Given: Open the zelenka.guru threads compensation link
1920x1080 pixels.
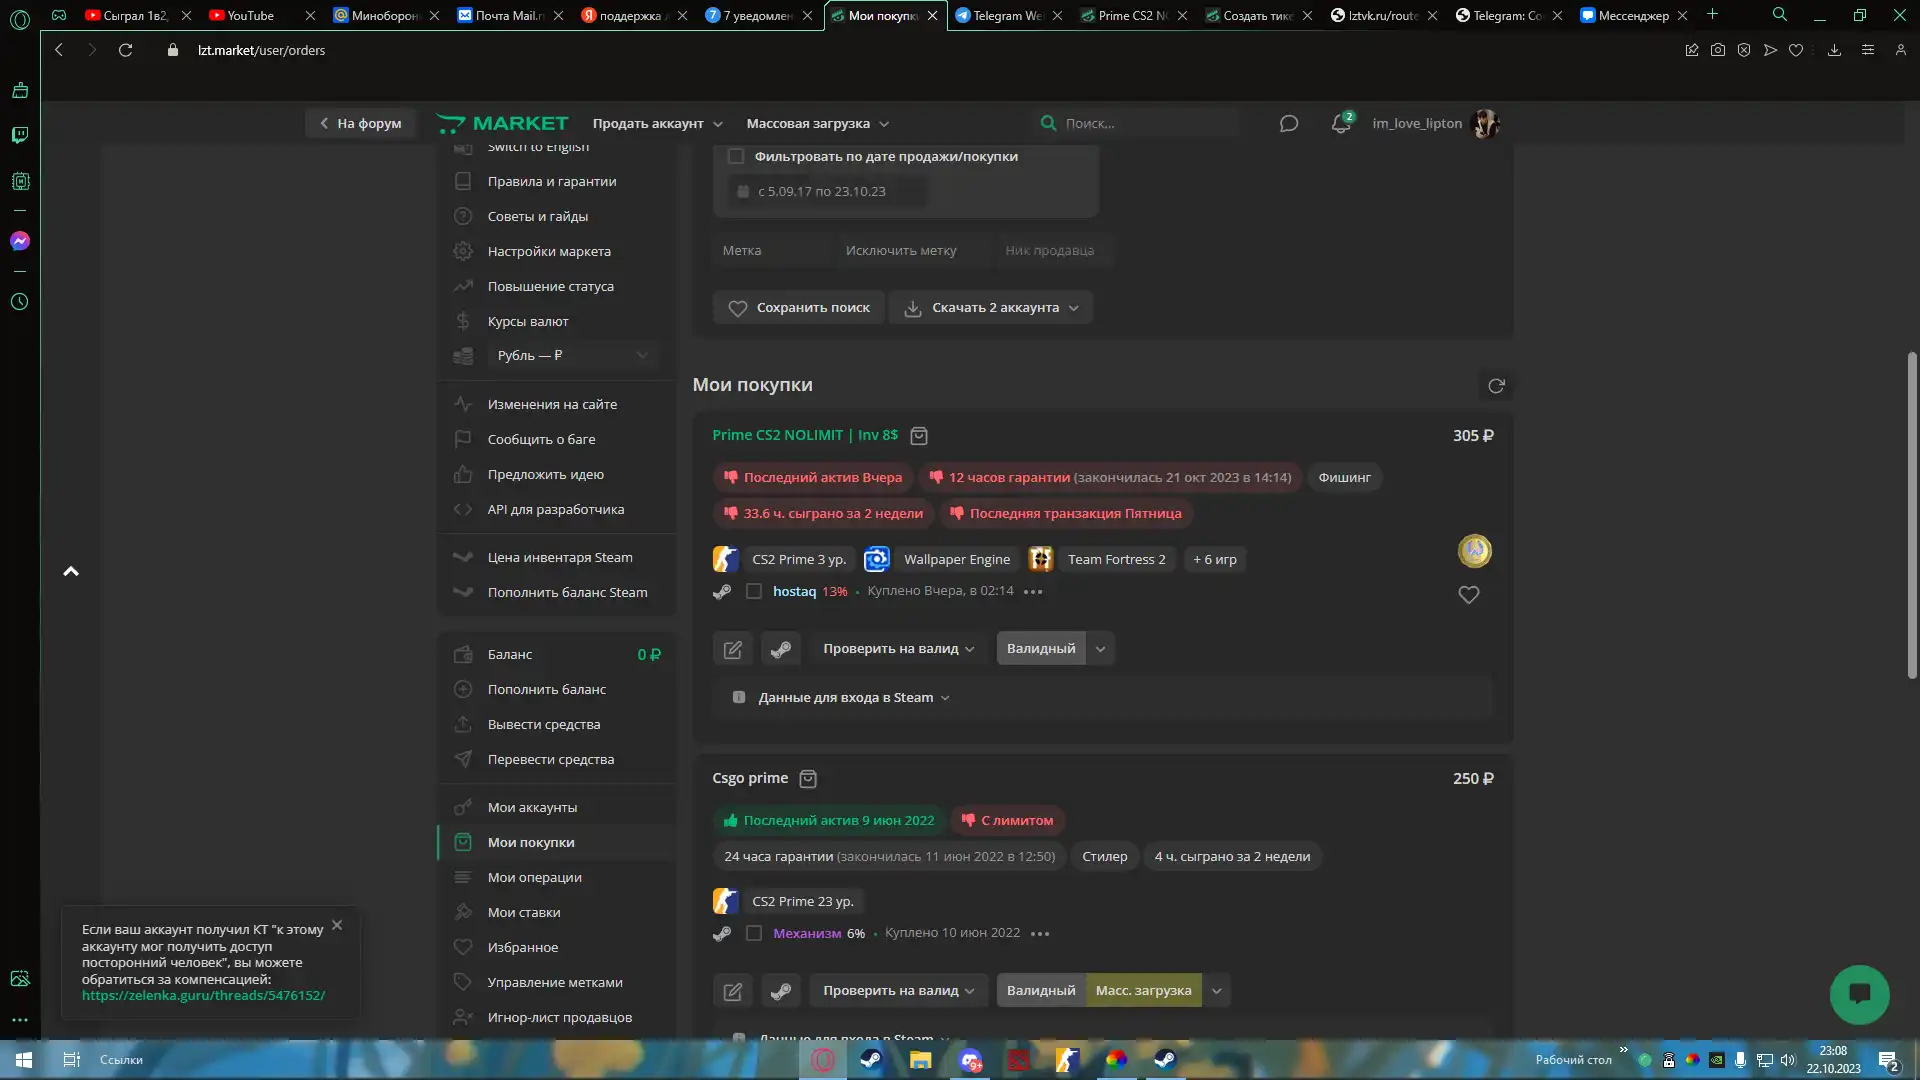Looking at the screenshot, I should pyautogui.click(x=203, y=996).
